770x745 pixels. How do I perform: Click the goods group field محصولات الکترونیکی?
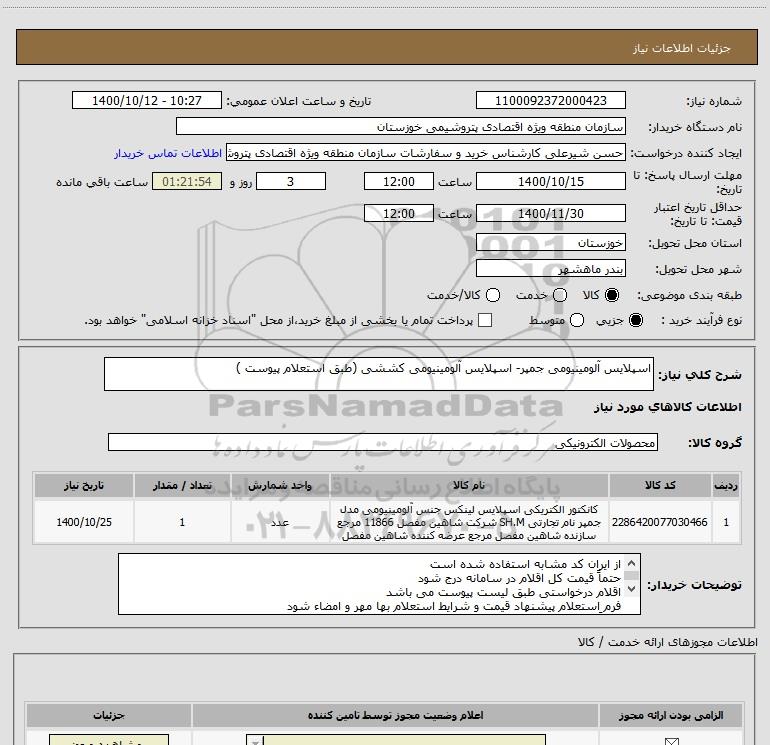click(383, 442)
